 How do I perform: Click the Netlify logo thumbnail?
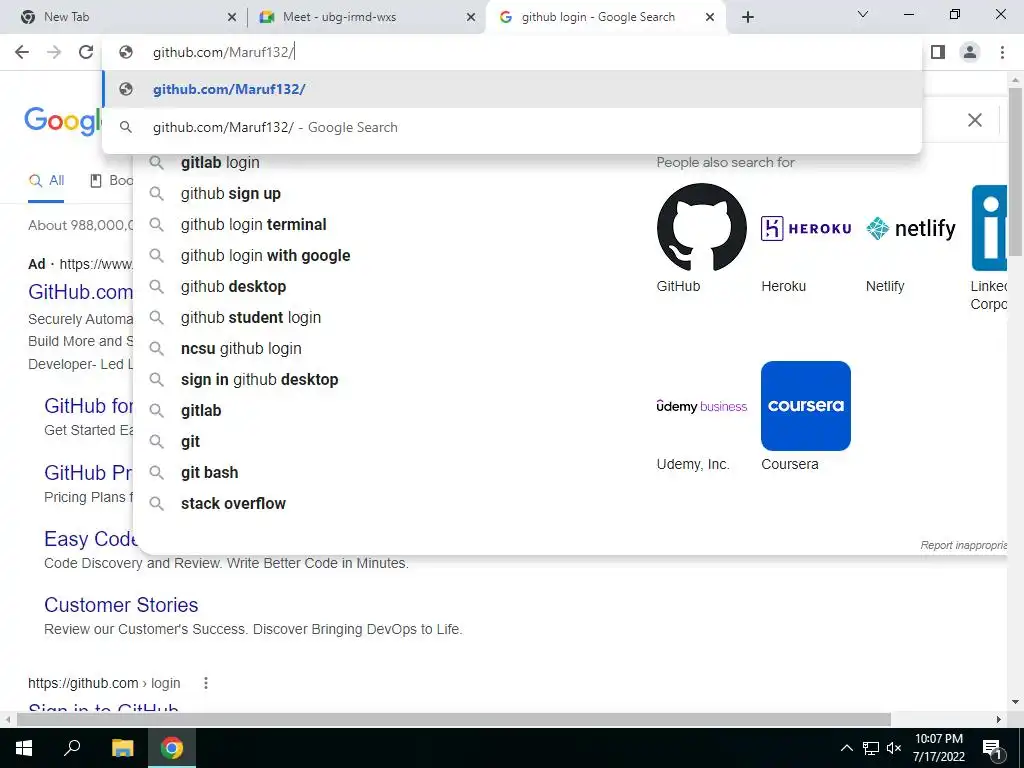[x=910, y=228]
